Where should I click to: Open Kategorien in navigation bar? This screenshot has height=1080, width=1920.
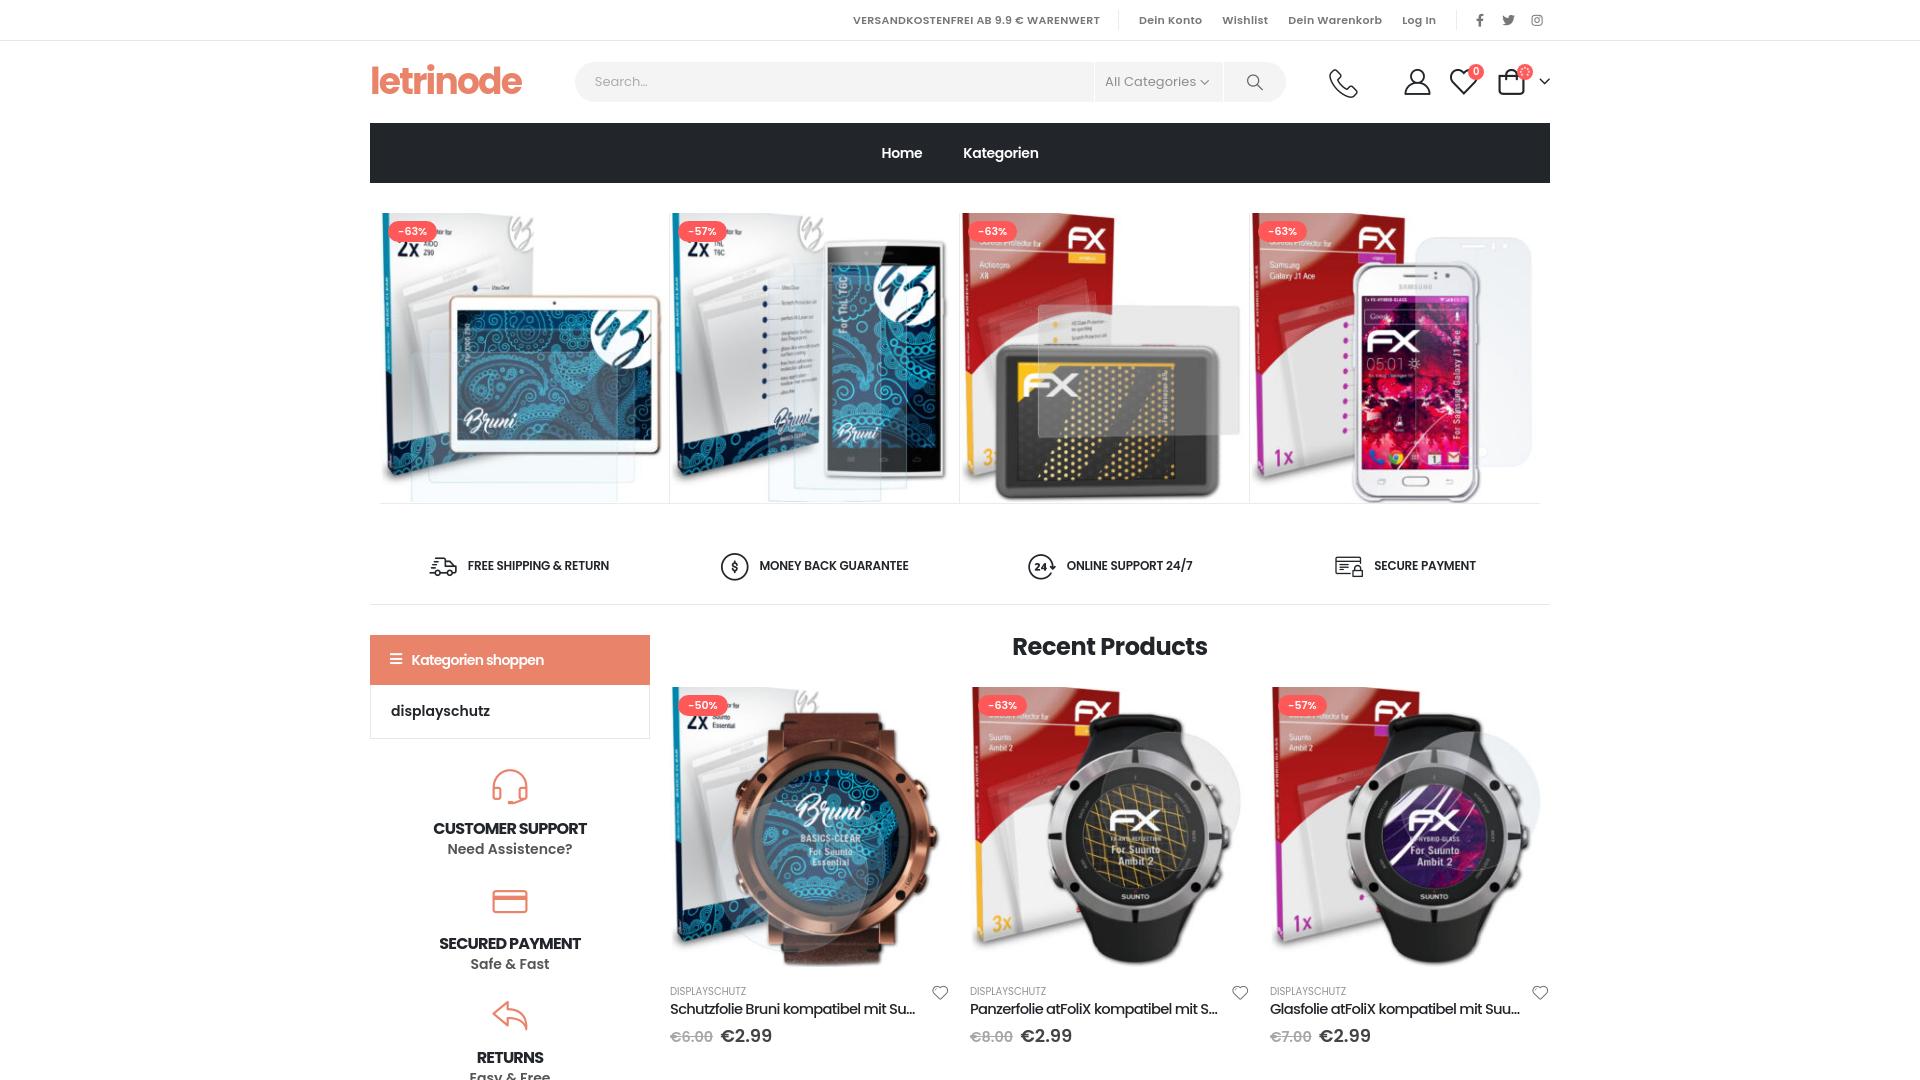[x=1000, y=153]
